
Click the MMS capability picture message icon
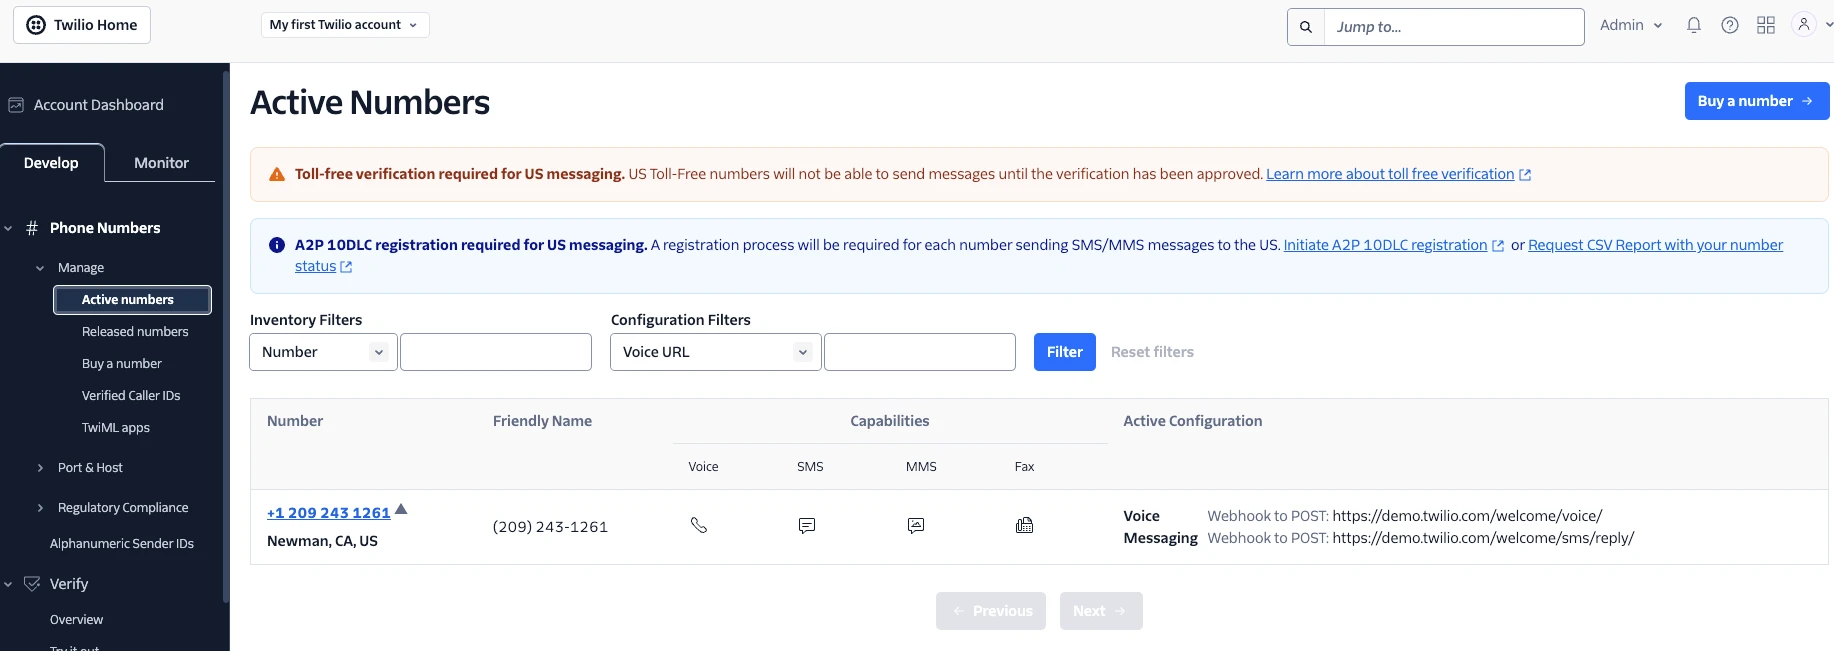point(916,526)
